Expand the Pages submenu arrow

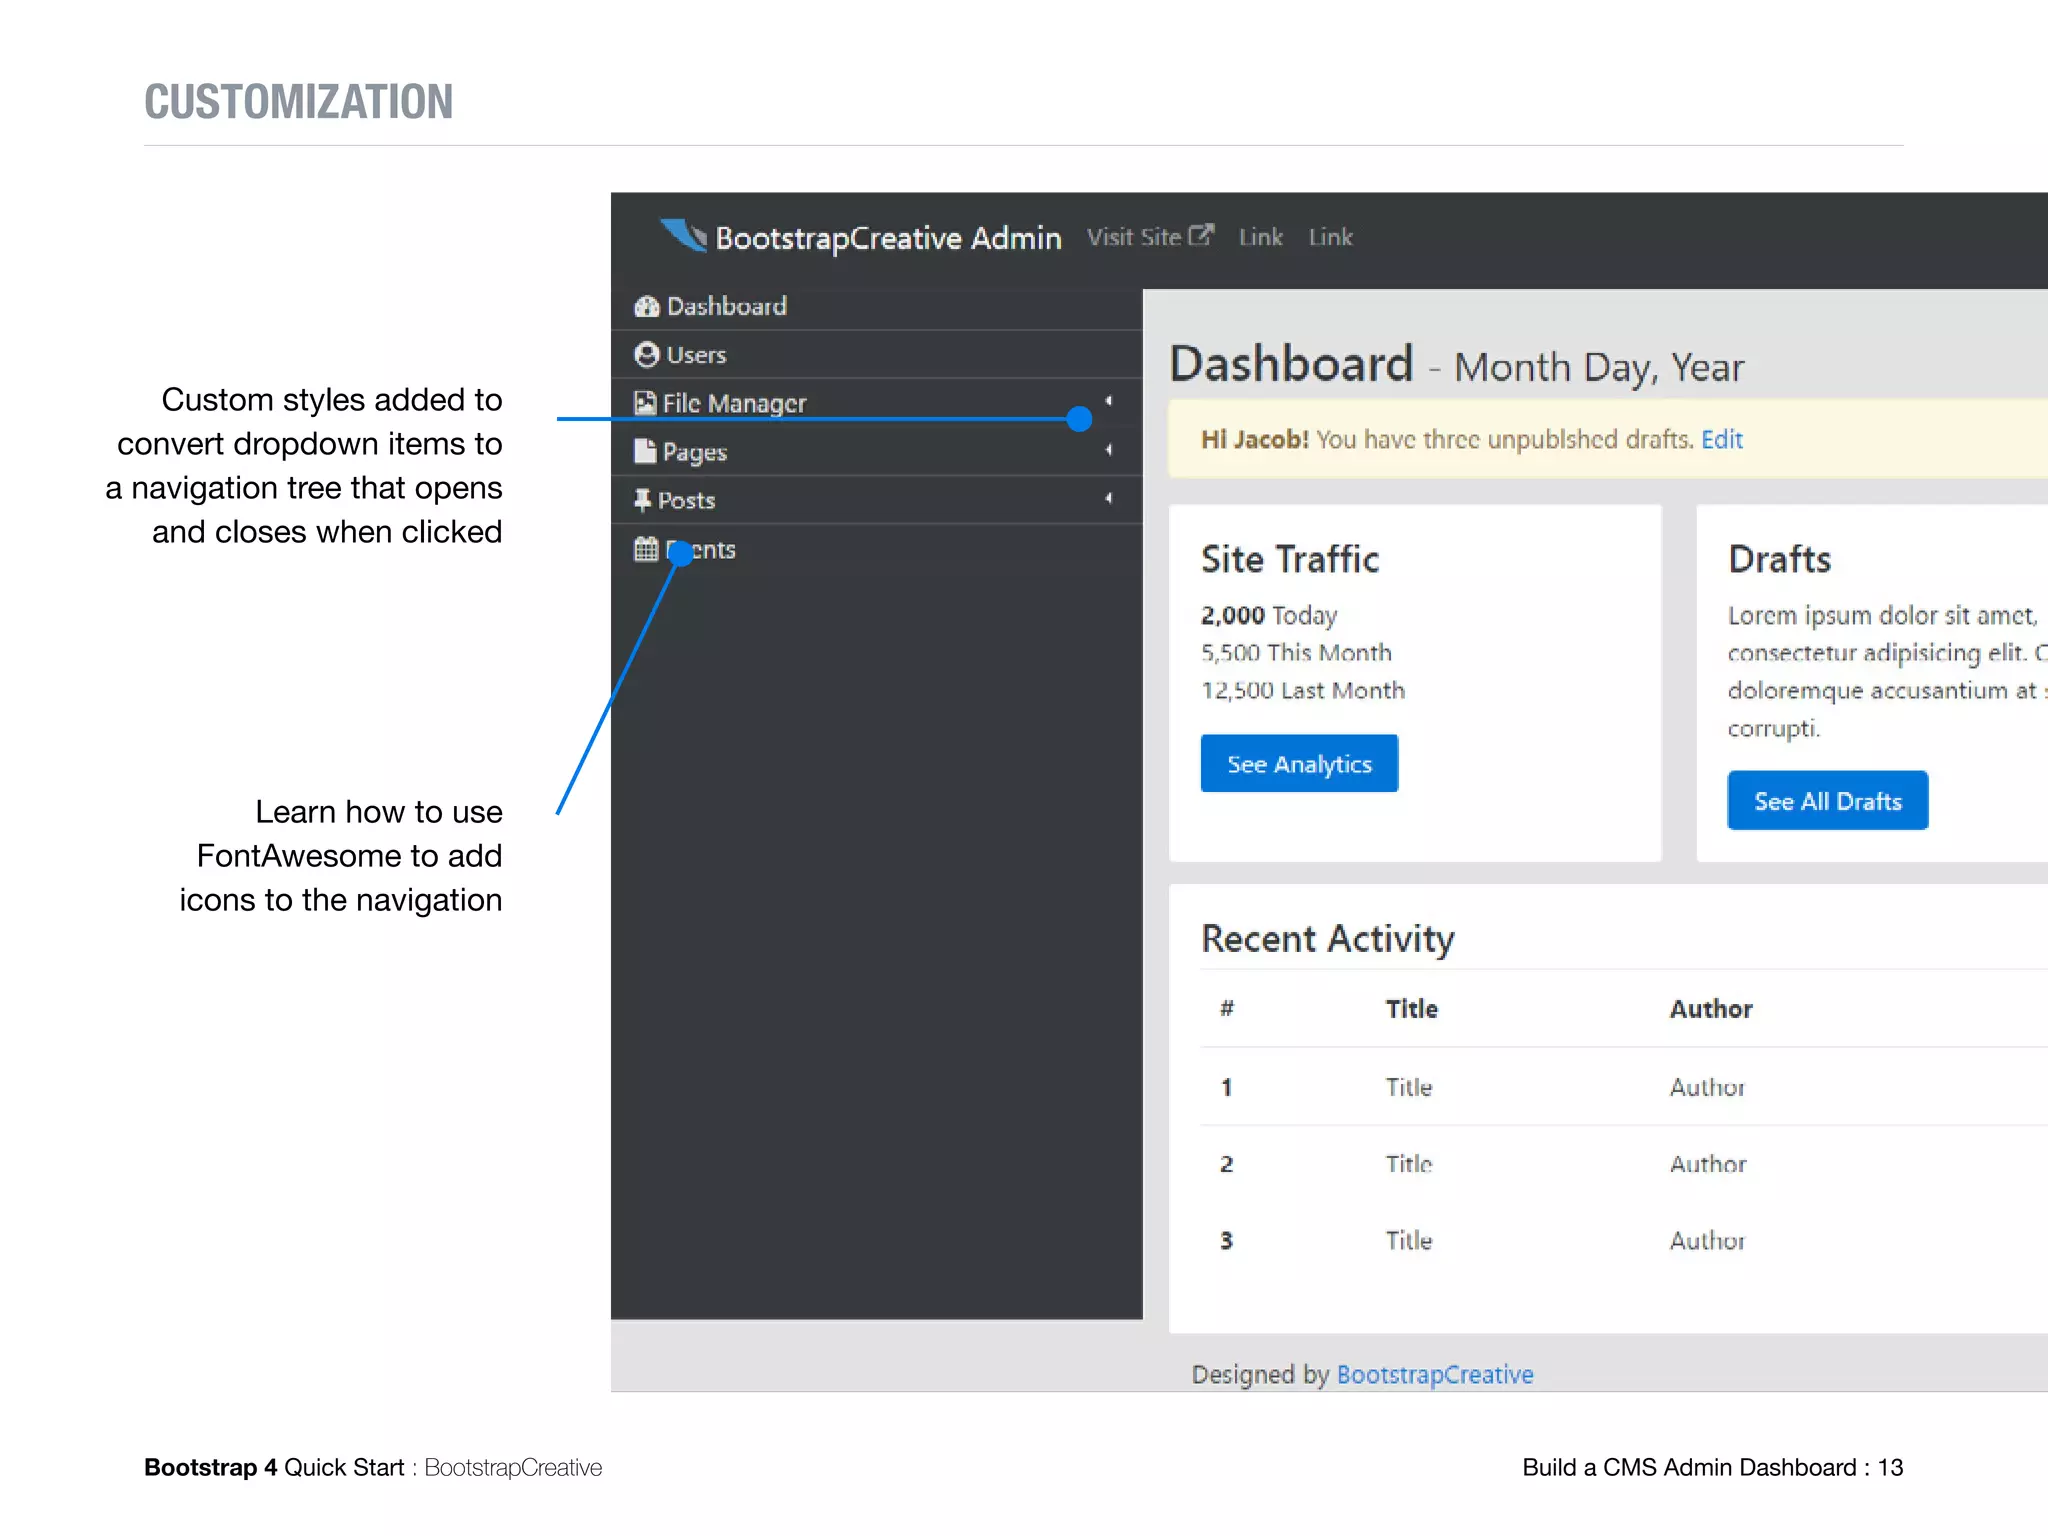point(1108,450)
